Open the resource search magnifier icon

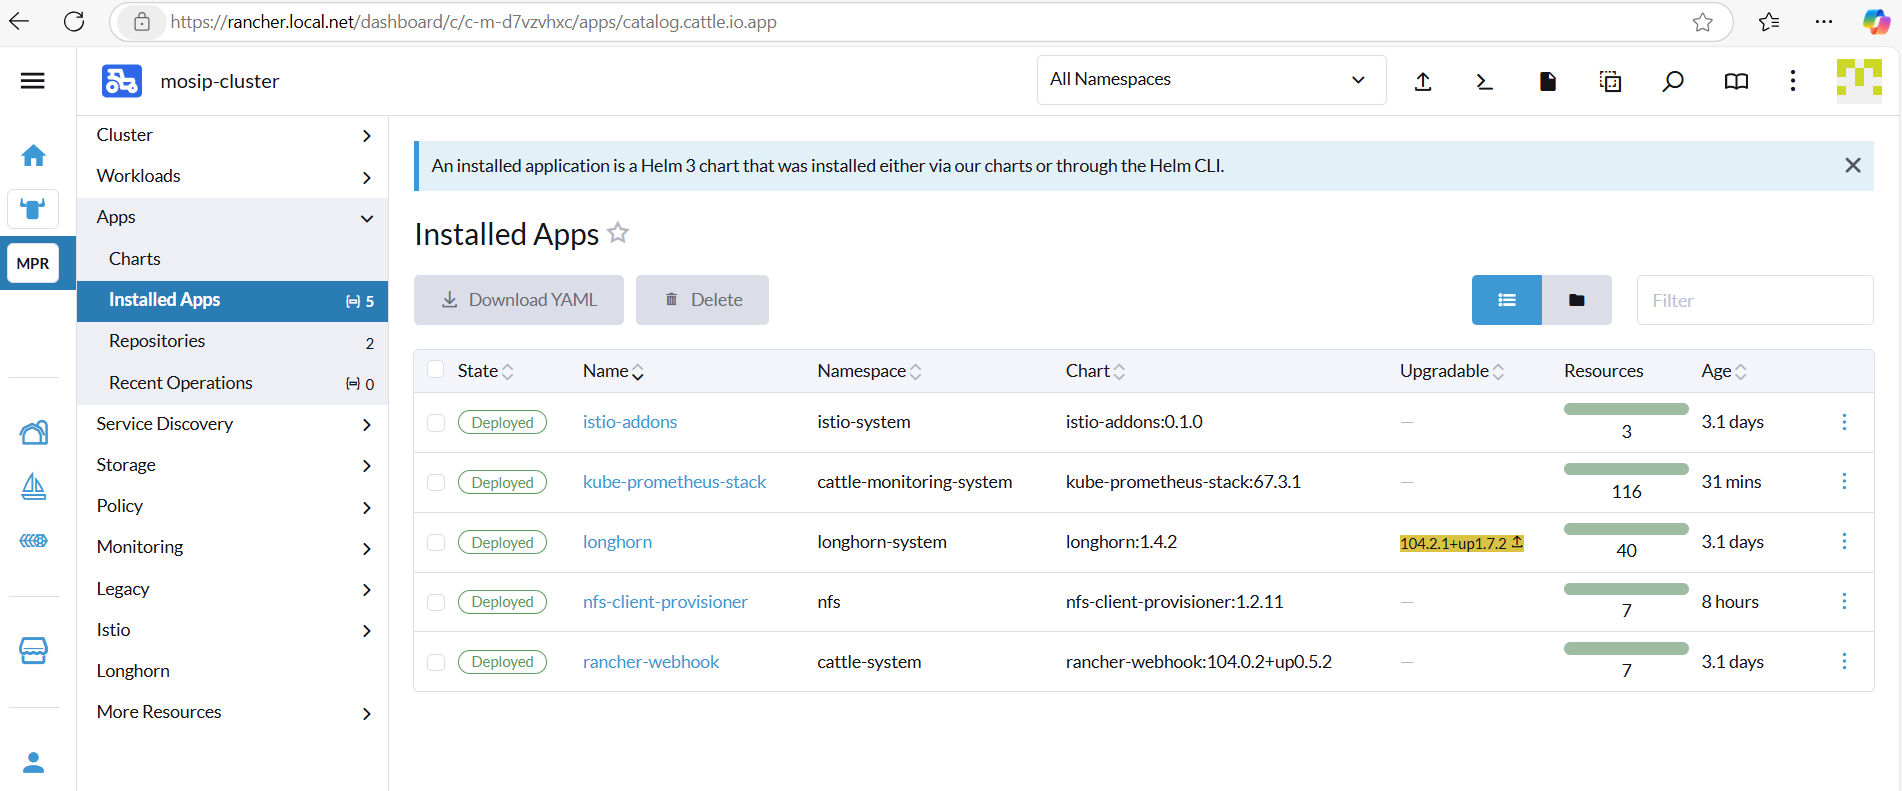click(1672, 82)
